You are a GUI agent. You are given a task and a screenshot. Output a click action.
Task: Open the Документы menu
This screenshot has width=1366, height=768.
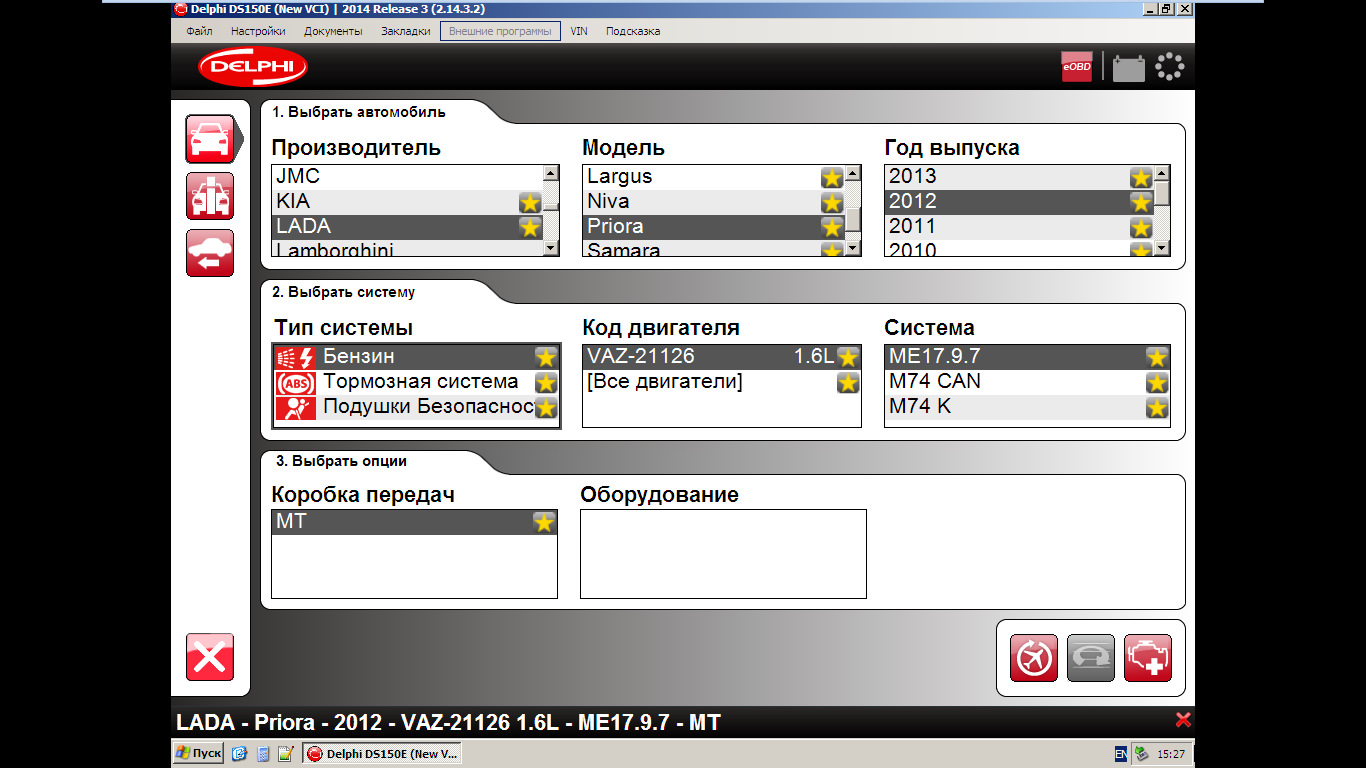[333, 31]
